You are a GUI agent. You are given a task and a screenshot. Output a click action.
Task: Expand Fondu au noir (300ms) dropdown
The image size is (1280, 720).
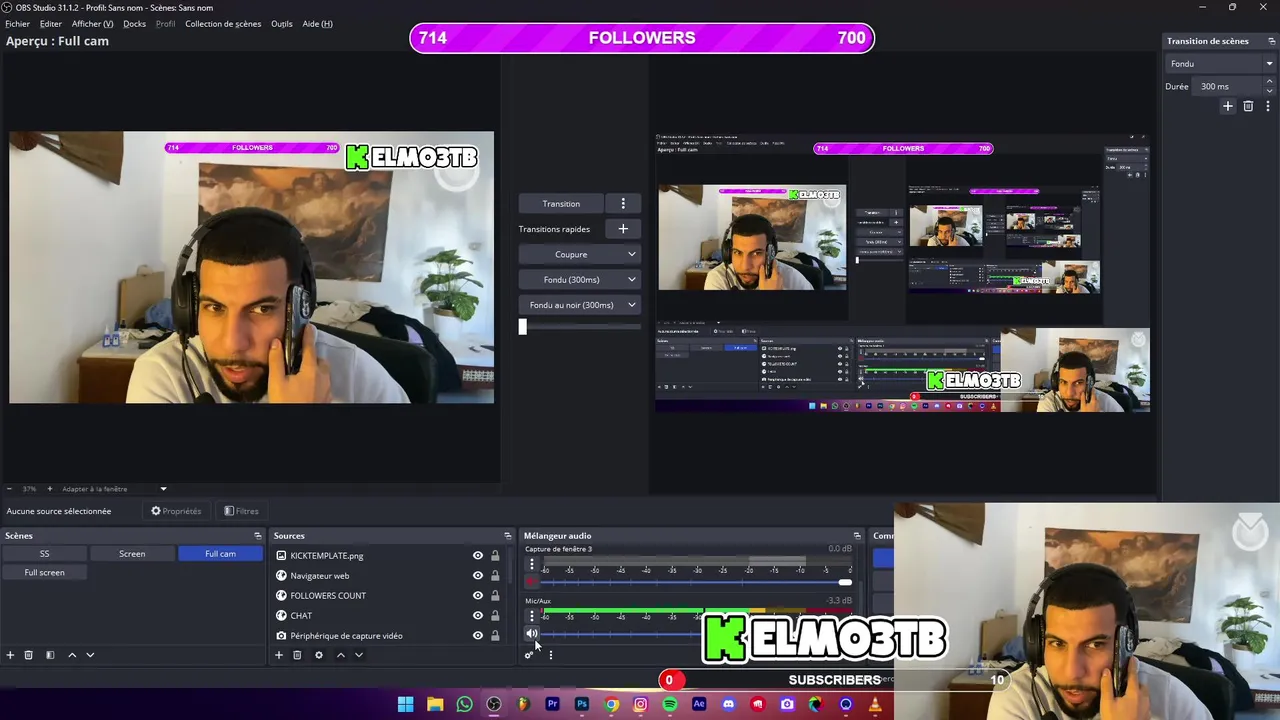[631, 305]
